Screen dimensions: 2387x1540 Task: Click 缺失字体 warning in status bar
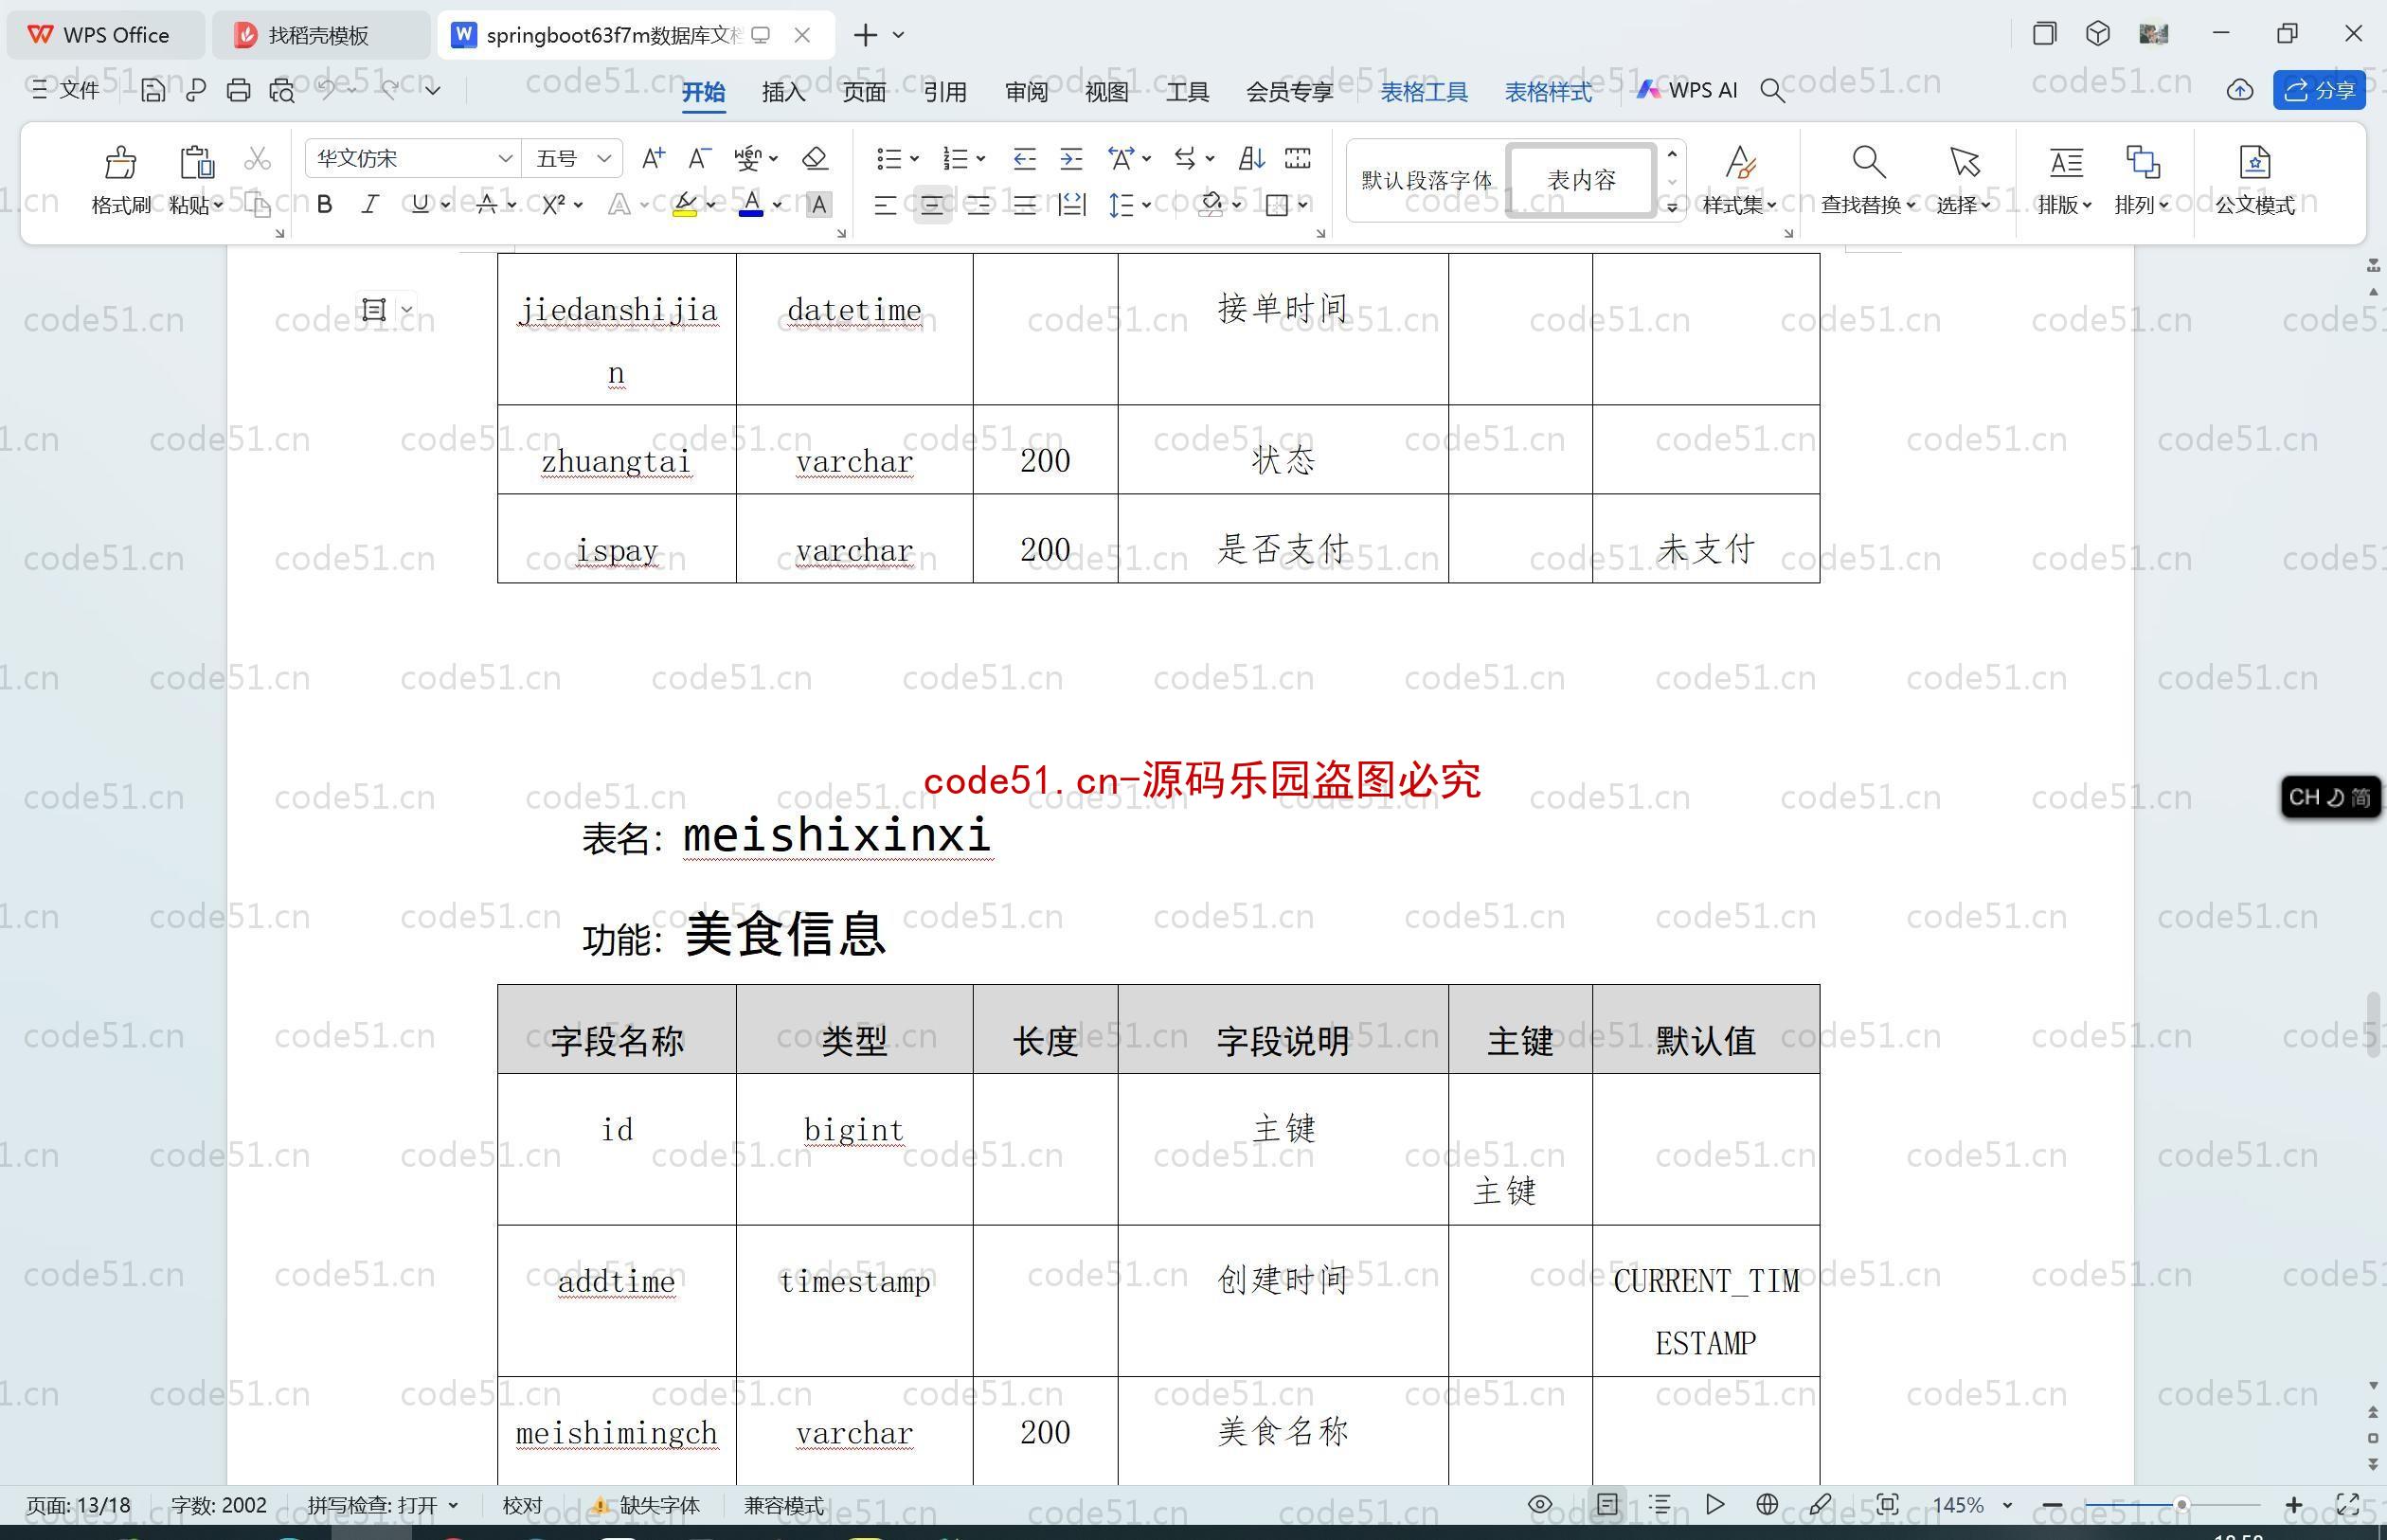(646, 1505)
